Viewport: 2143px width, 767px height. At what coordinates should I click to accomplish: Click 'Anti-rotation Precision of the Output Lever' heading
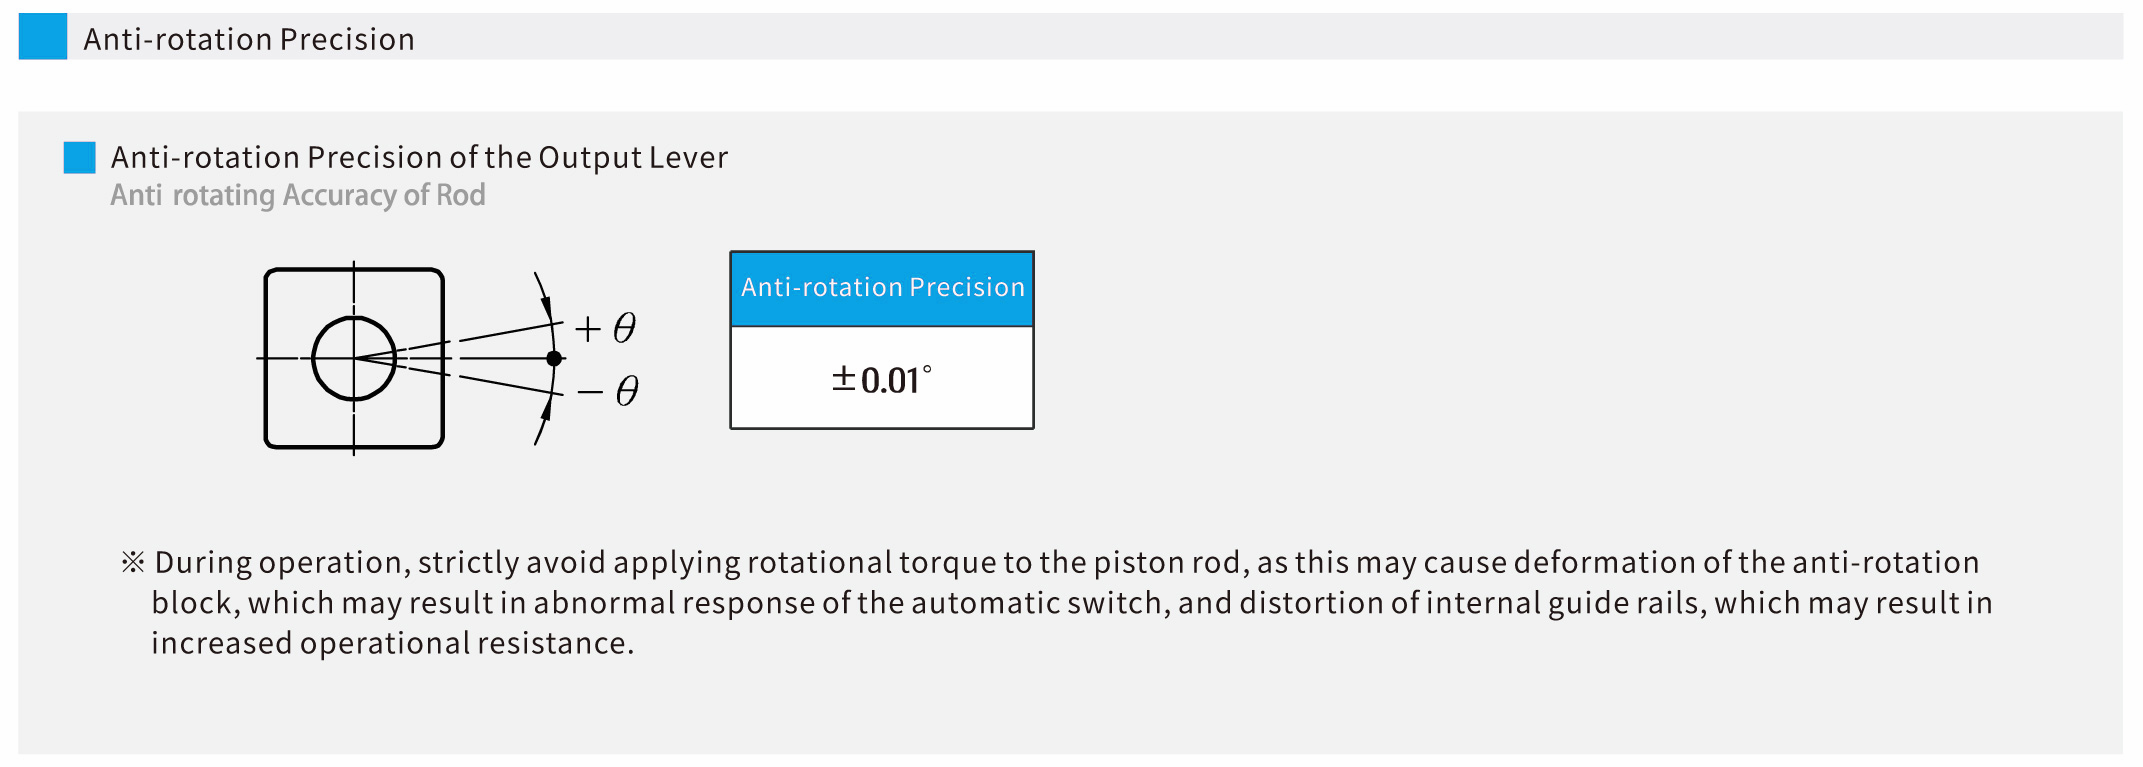419,157
